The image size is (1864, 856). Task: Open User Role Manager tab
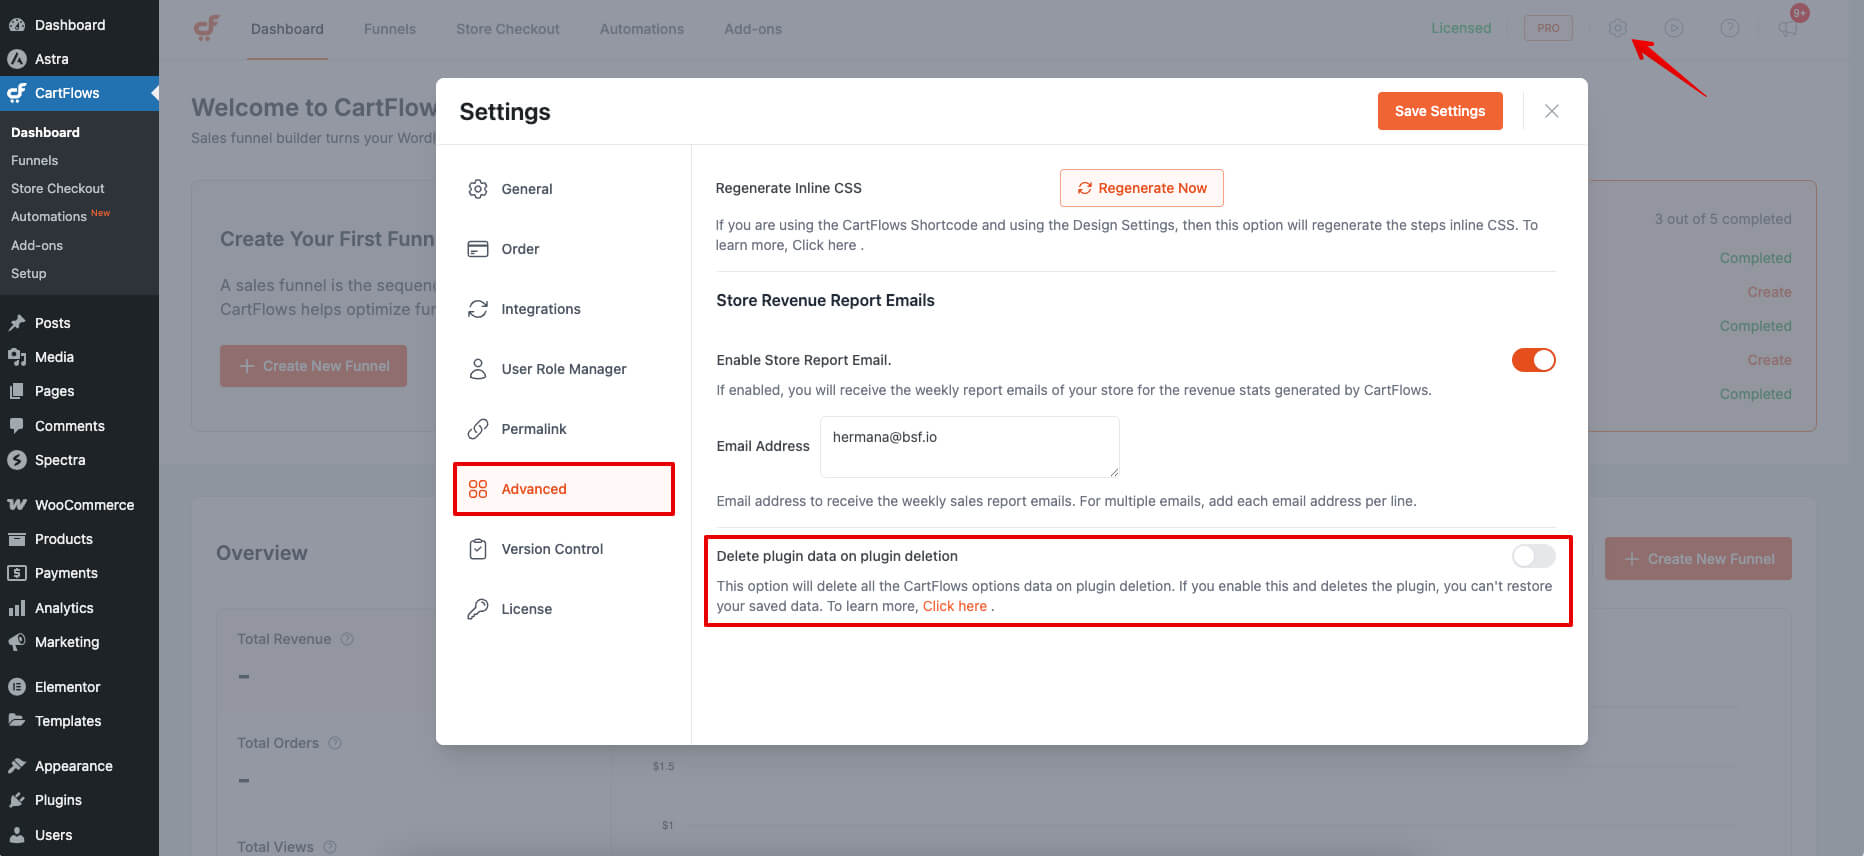pos(563,369)
